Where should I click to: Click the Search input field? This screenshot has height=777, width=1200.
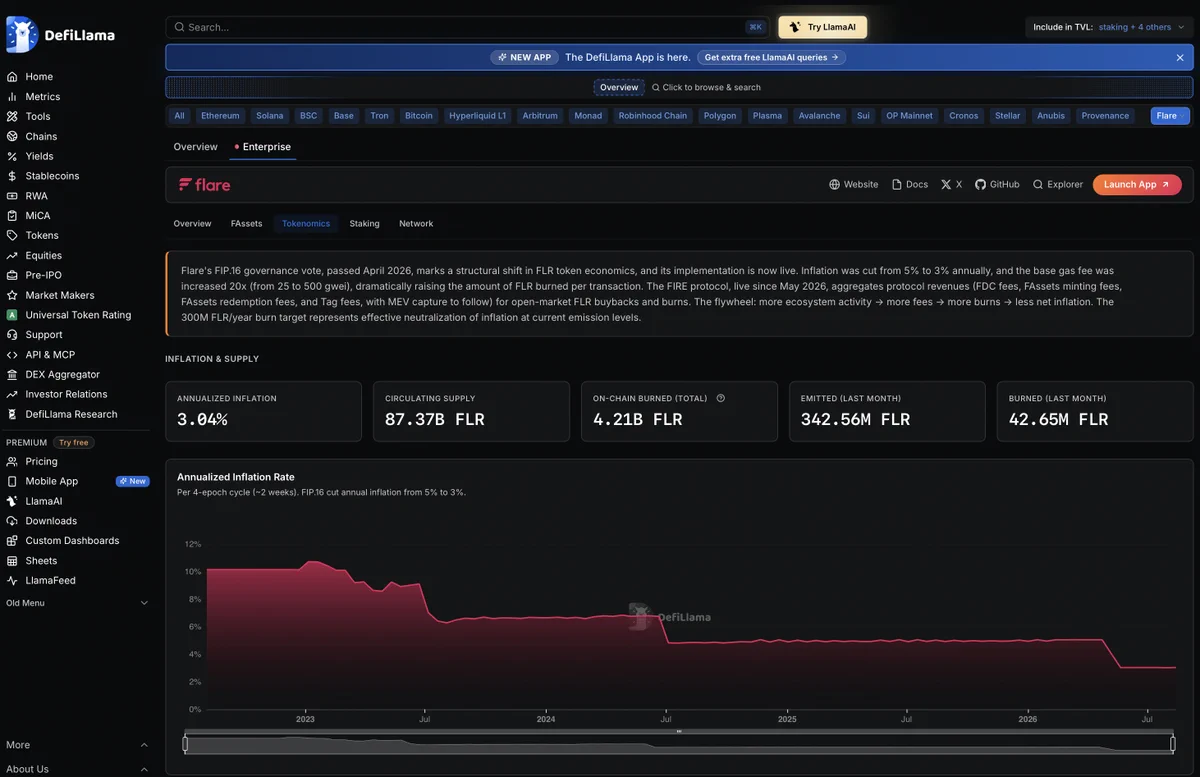468,27
